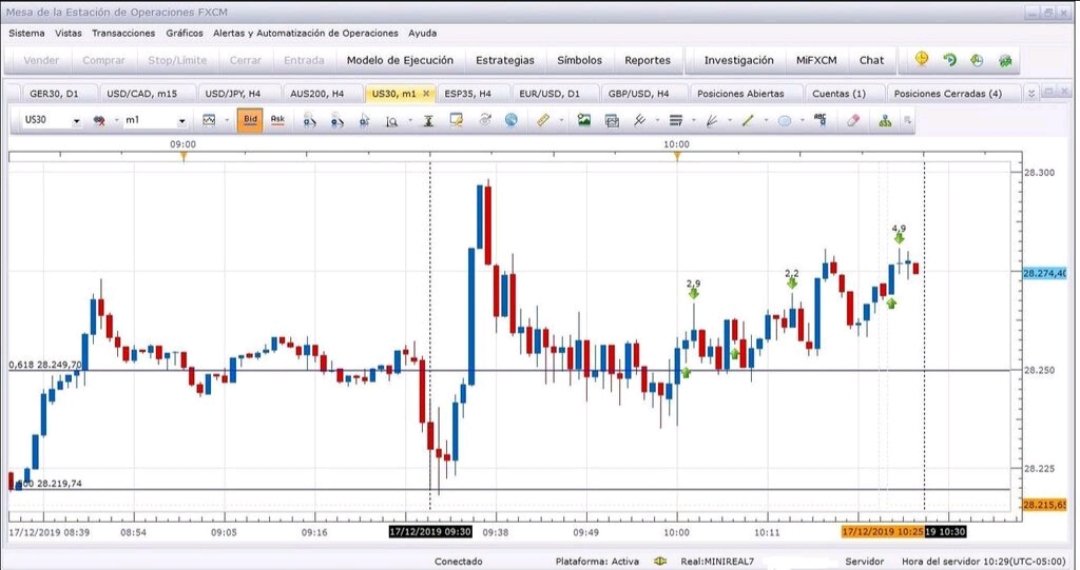Click the Estrategias button

pos(505,61)
